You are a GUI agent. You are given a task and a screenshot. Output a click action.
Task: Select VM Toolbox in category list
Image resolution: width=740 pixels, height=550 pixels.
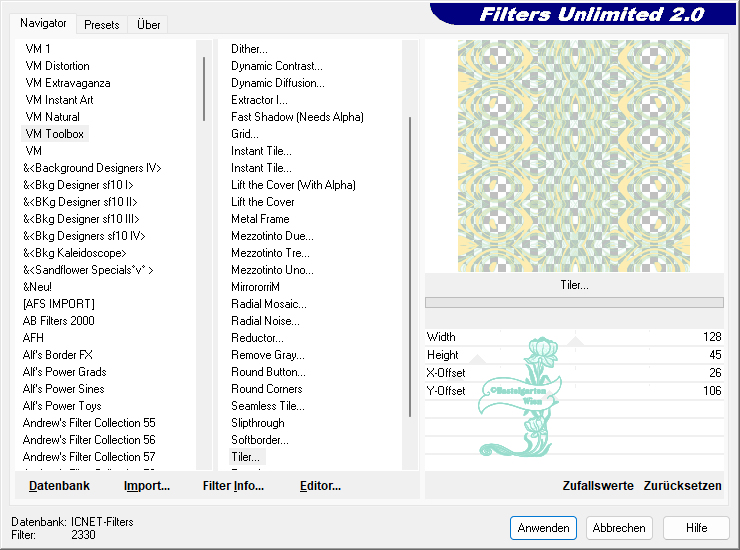point(55,133)
